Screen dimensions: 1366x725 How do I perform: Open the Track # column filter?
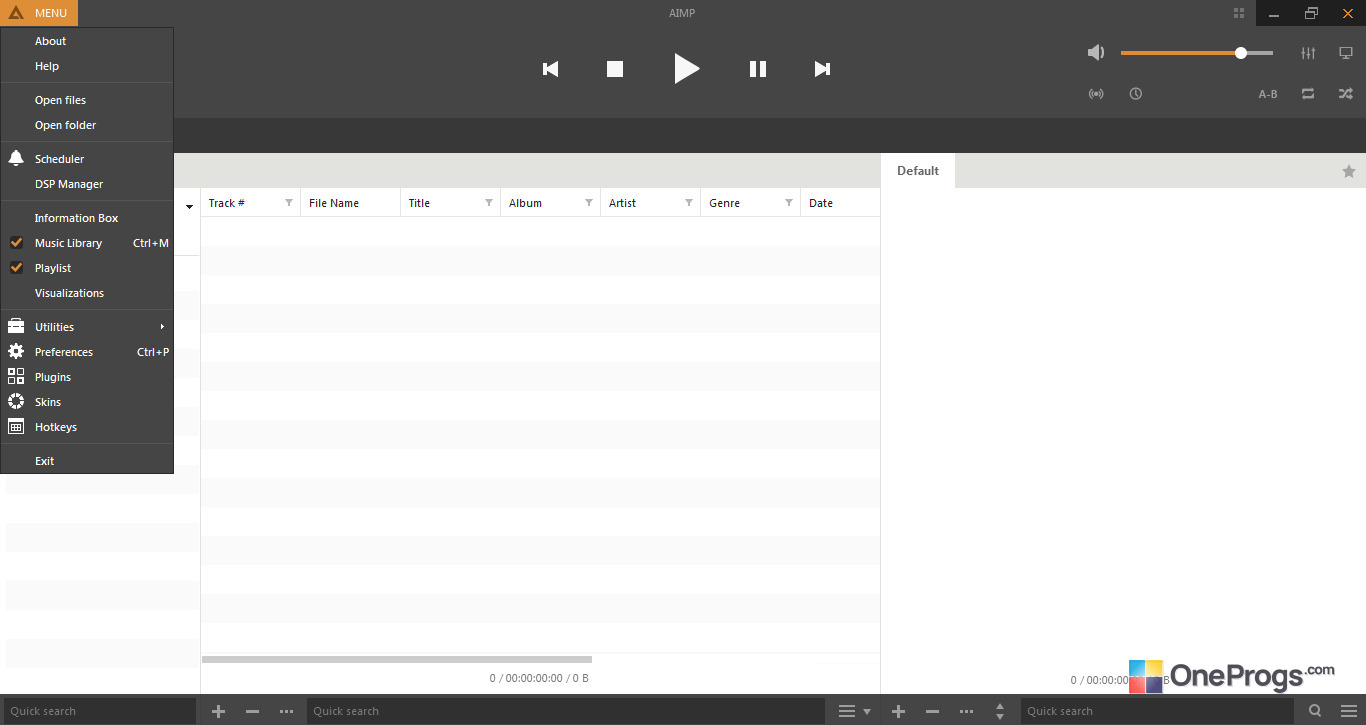[x=289, y=203]
